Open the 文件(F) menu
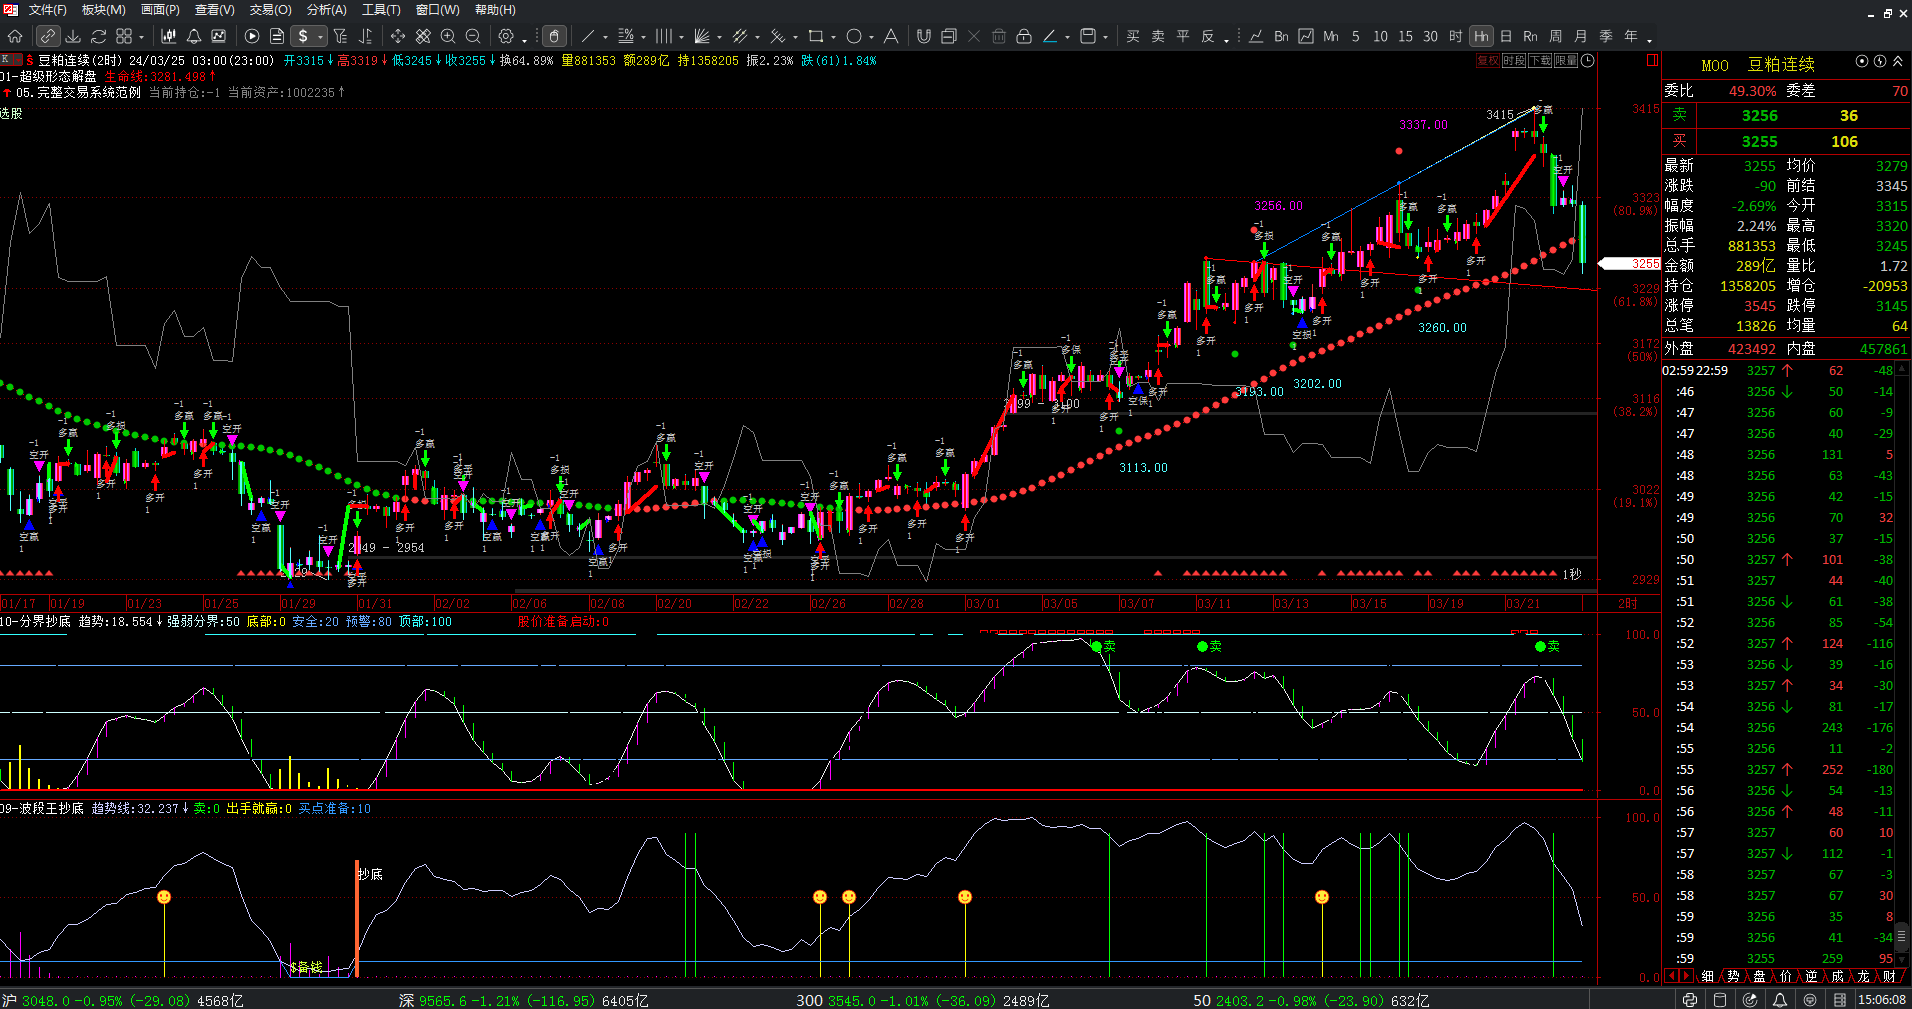 pyautogui.click(x=47, y=10)
